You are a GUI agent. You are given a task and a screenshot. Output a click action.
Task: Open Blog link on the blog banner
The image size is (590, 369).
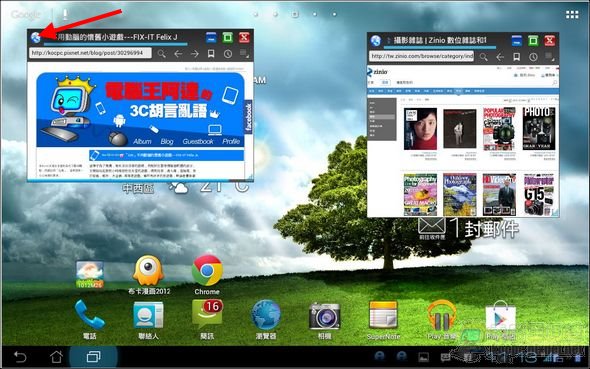click(167, 141)
